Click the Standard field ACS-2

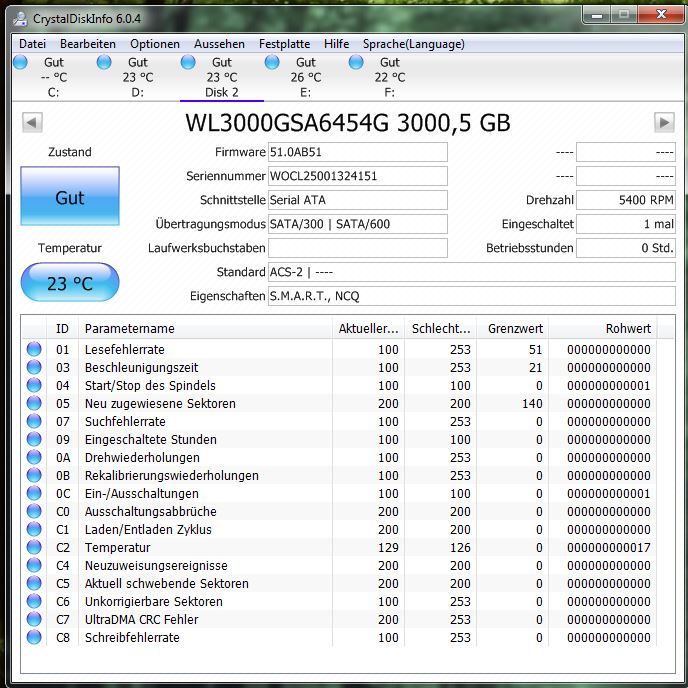(x=472, y=272)
